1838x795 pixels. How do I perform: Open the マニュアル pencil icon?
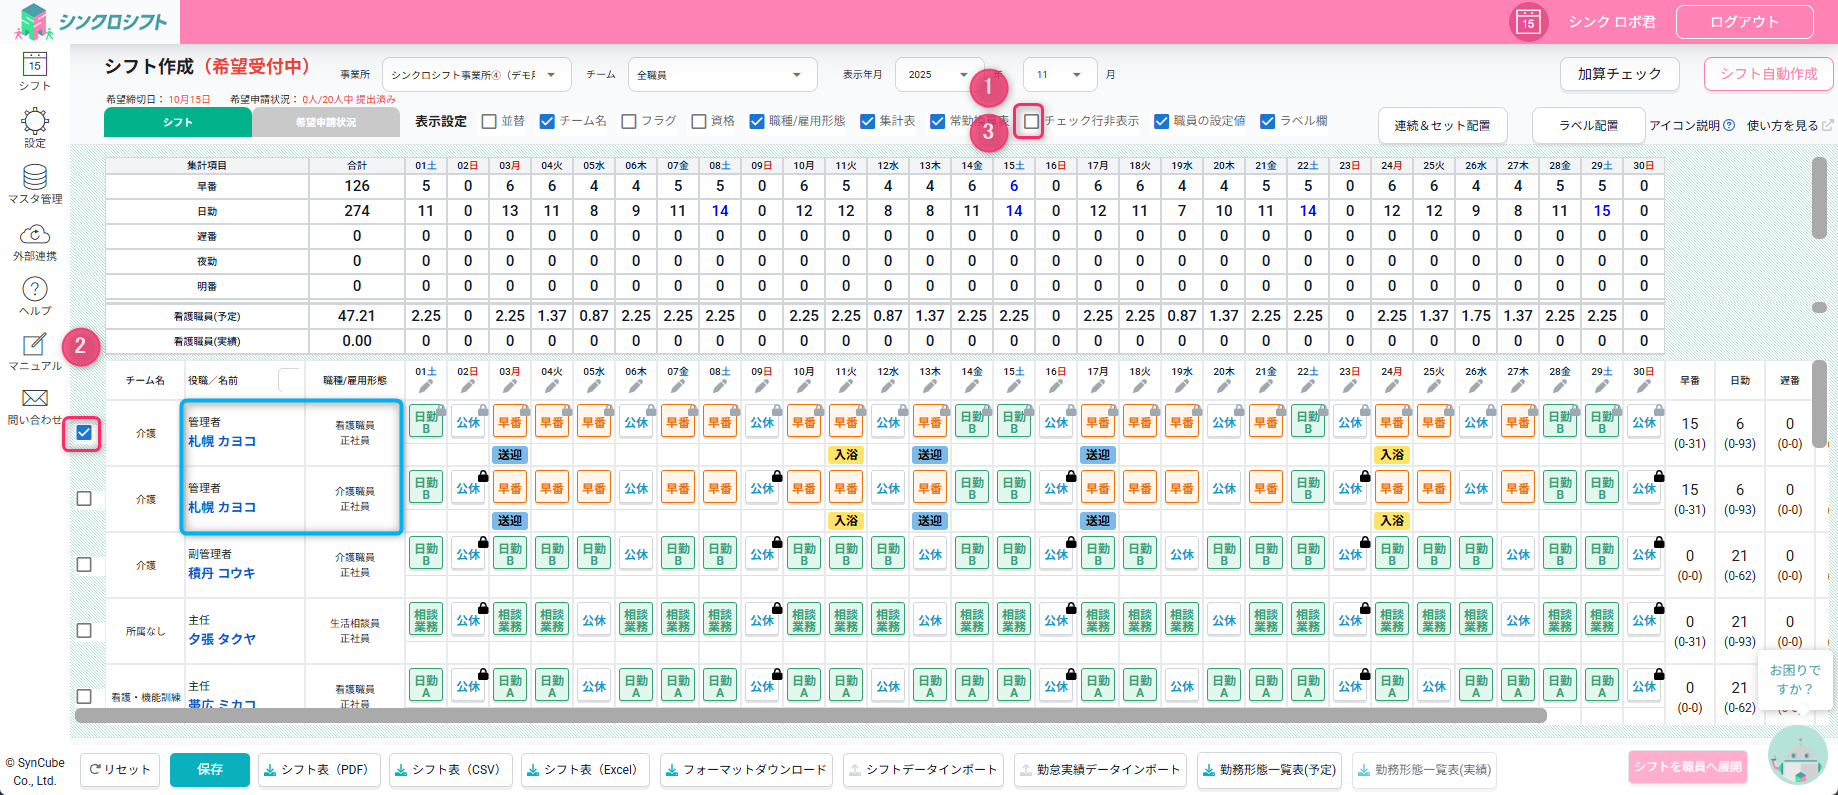coord(35,346)
